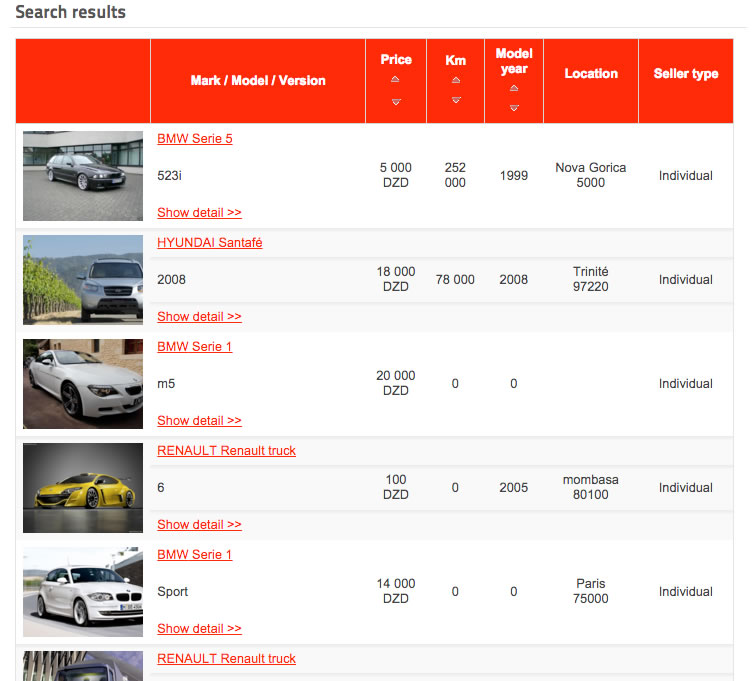Open the BMW Serie 5 listing link

pyautogui.click(x=195, y=139)
